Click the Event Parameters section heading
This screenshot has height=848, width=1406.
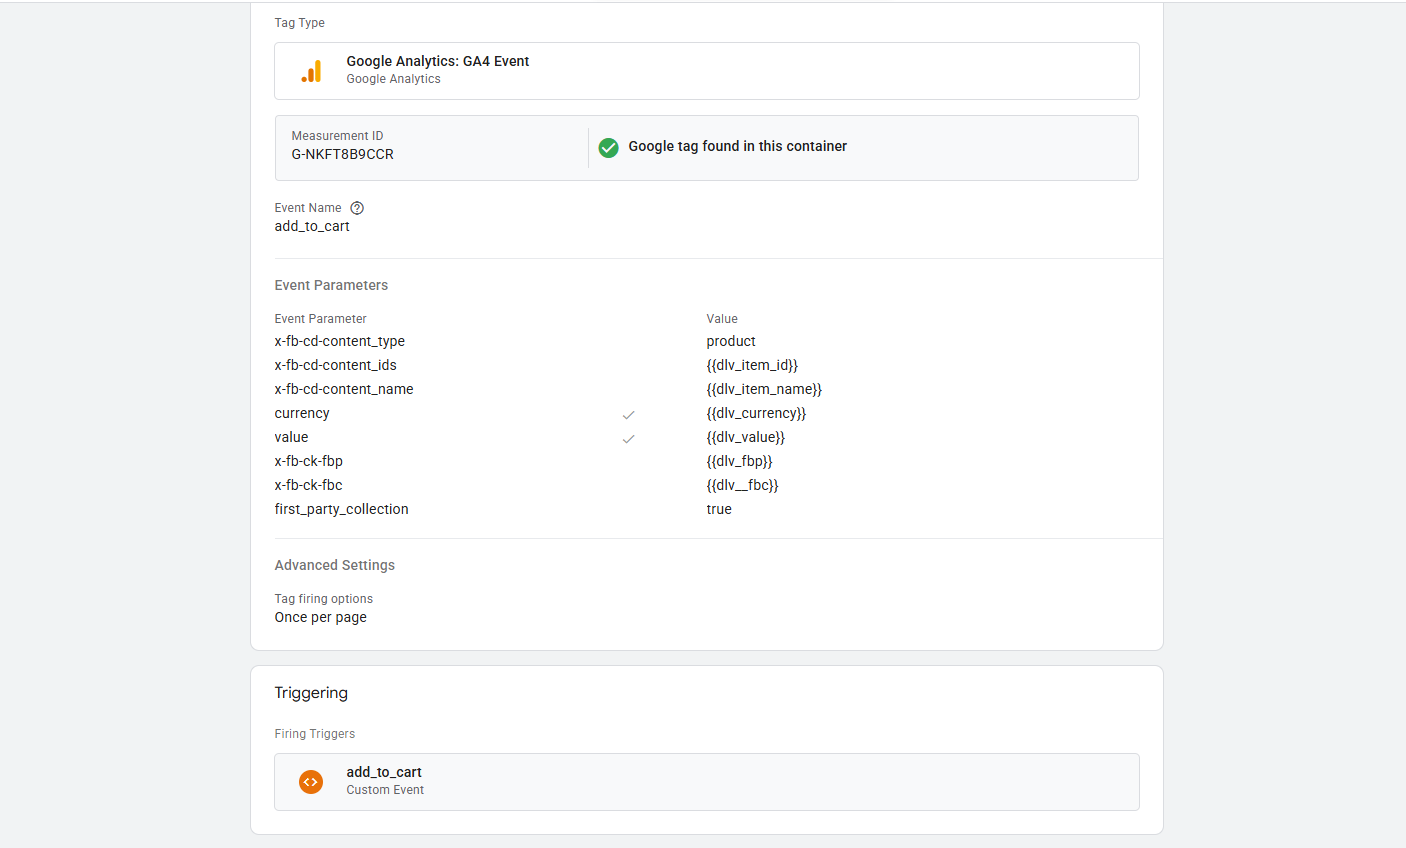(331, 285)
